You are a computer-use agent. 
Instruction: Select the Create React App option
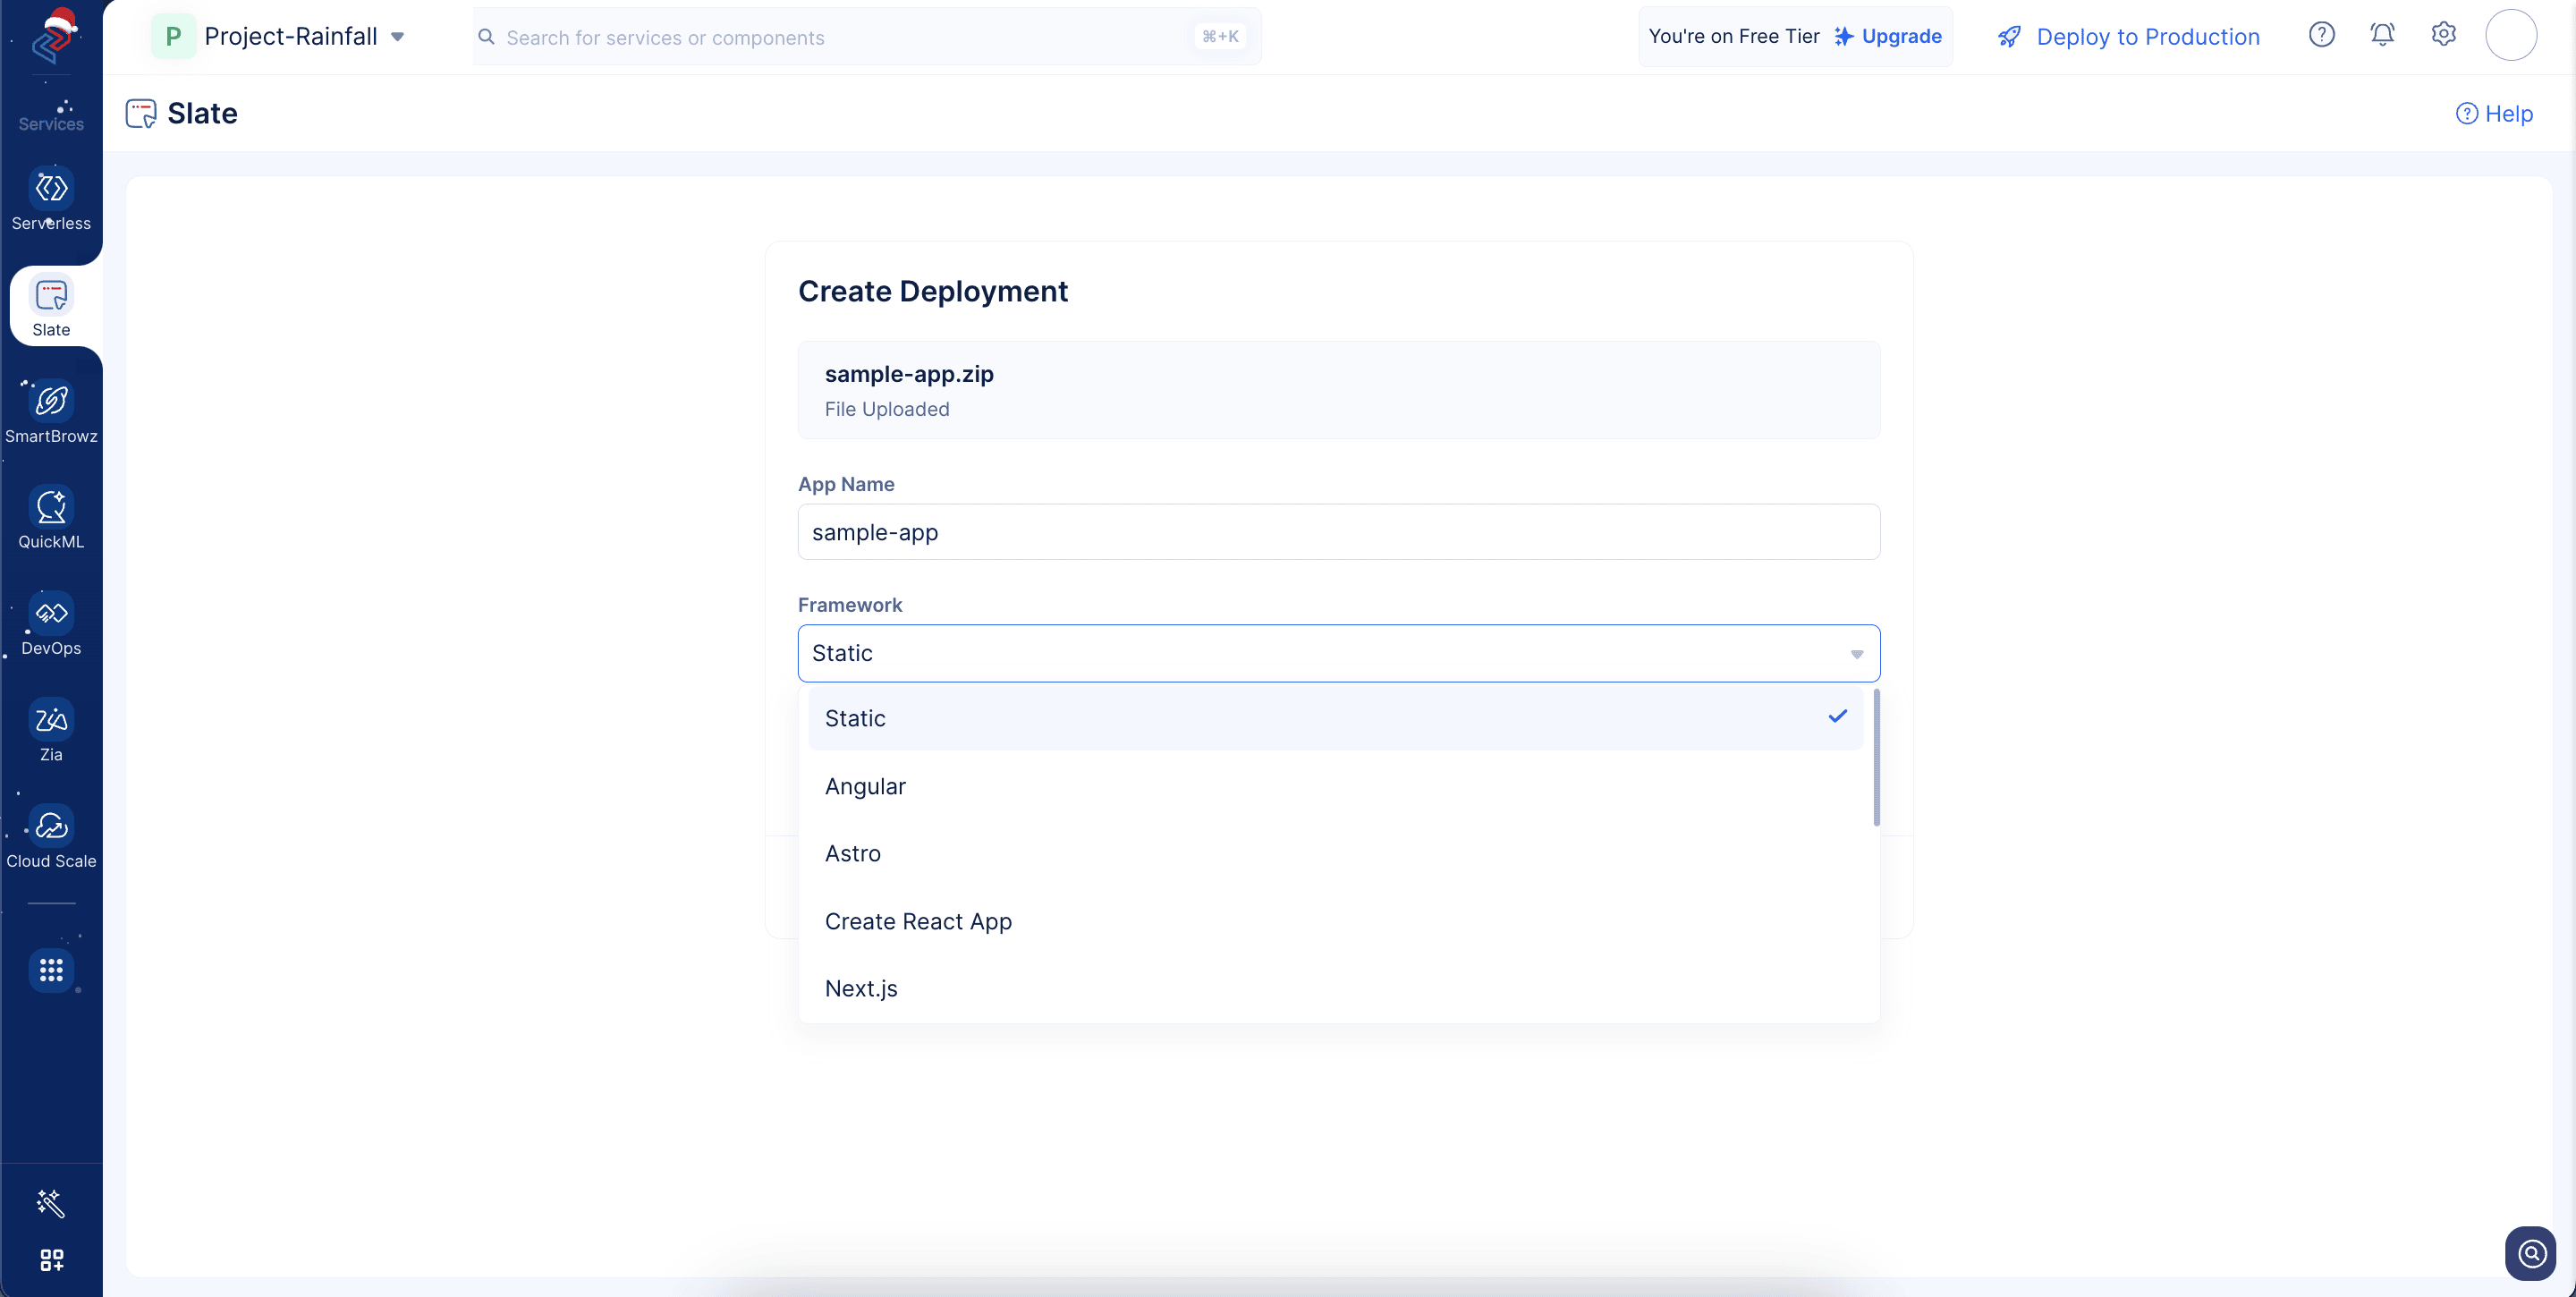1336,921
